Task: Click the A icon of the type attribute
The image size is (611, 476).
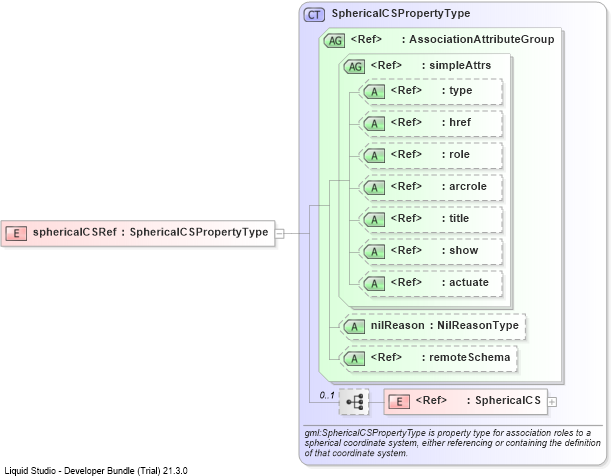Action: (374, 92)
